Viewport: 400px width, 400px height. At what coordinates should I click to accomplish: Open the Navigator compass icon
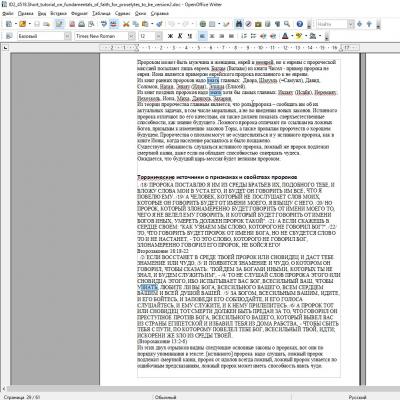(248, 24)
